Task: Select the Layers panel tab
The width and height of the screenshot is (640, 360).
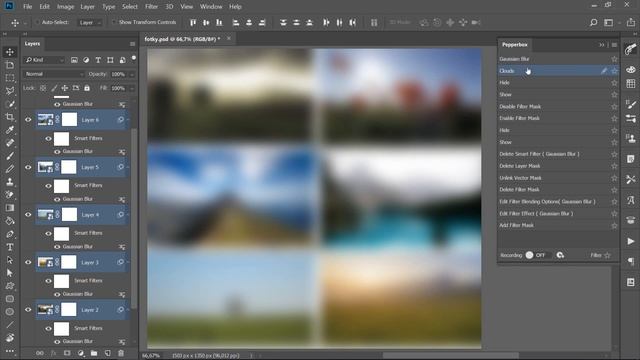Action: click(32, 44)
